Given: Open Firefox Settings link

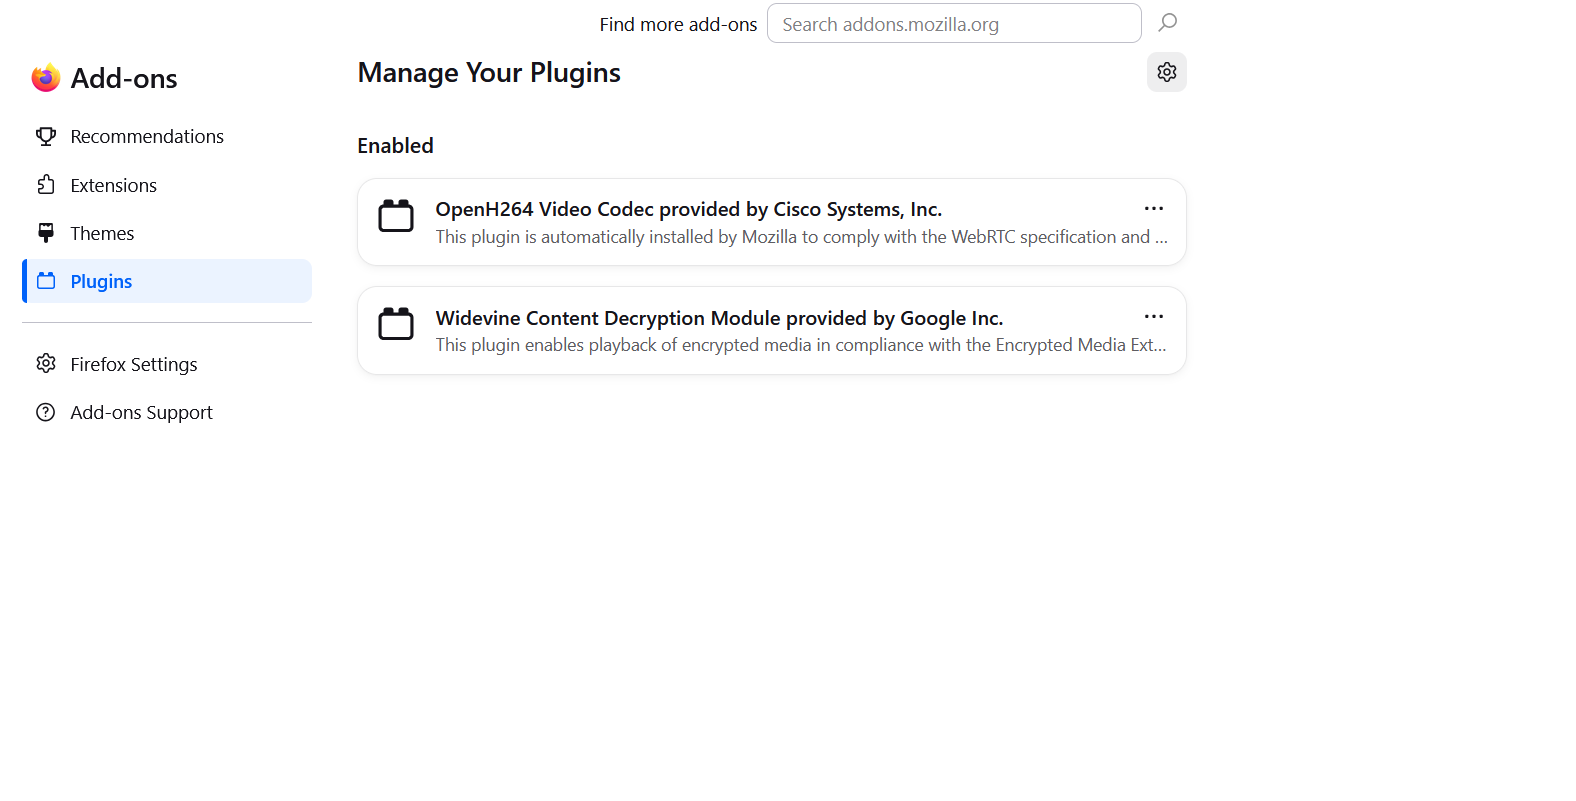Looking at the screenshot, I should (x=167, y=364).
